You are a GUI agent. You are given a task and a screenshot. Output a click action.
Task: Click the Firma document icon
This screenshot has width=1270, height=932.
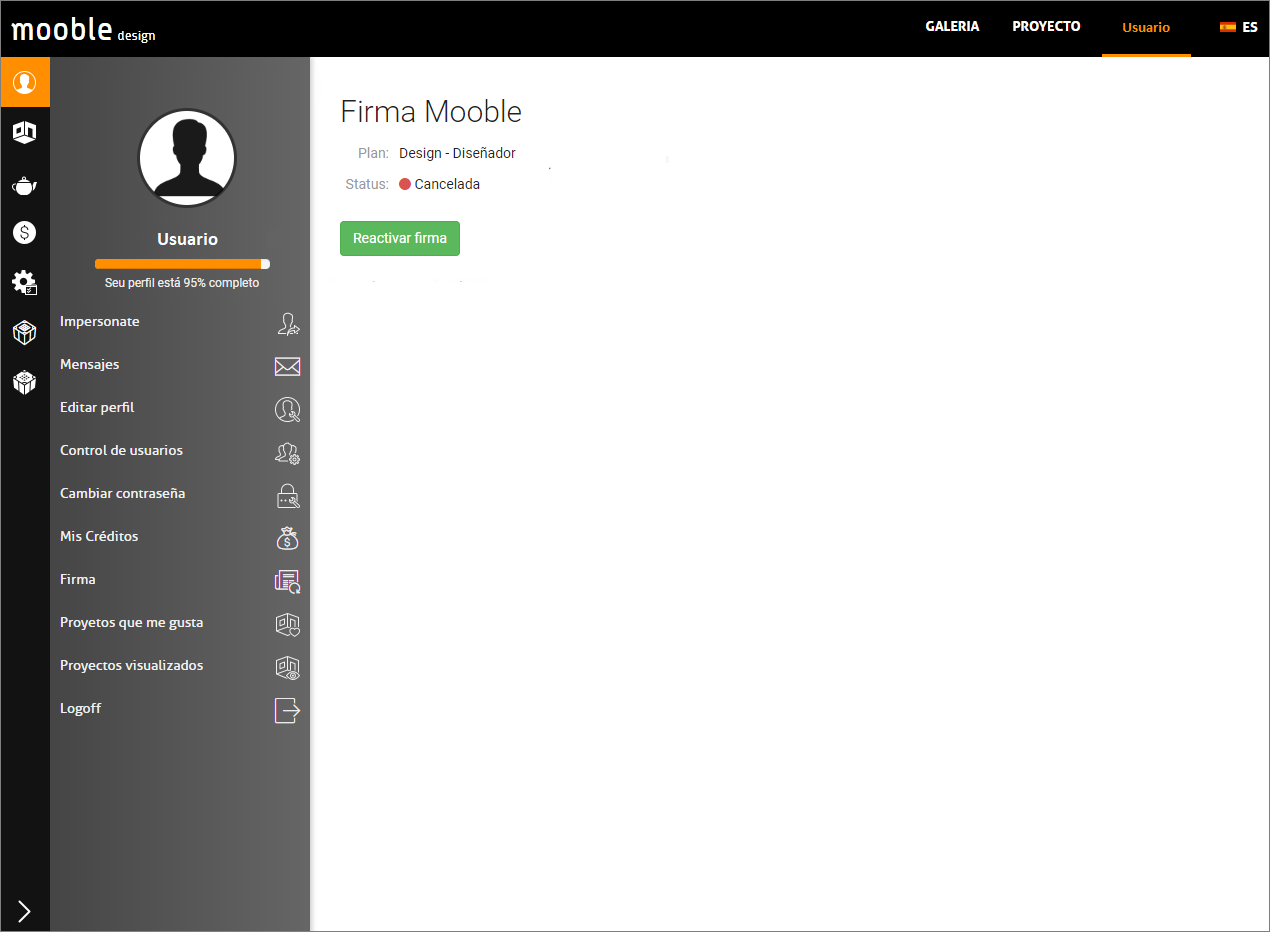coord(288,581)
